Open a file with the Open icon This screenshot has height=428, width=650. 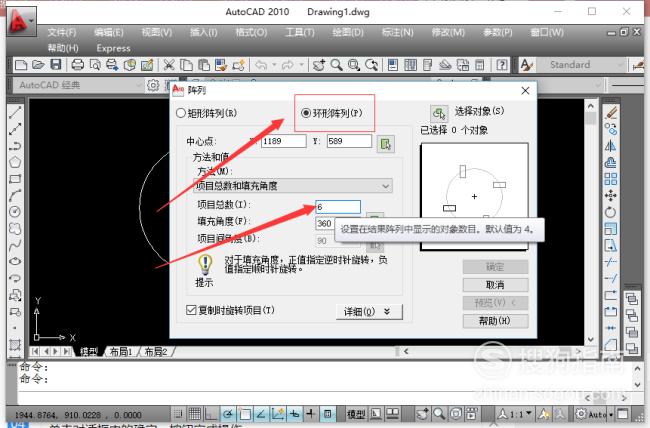point(38,65)
